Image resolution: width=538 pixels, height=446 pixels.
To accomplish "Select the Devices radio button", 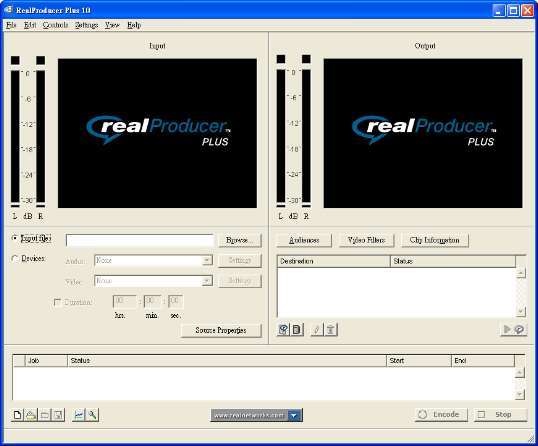I will click(x=15, y=258).
